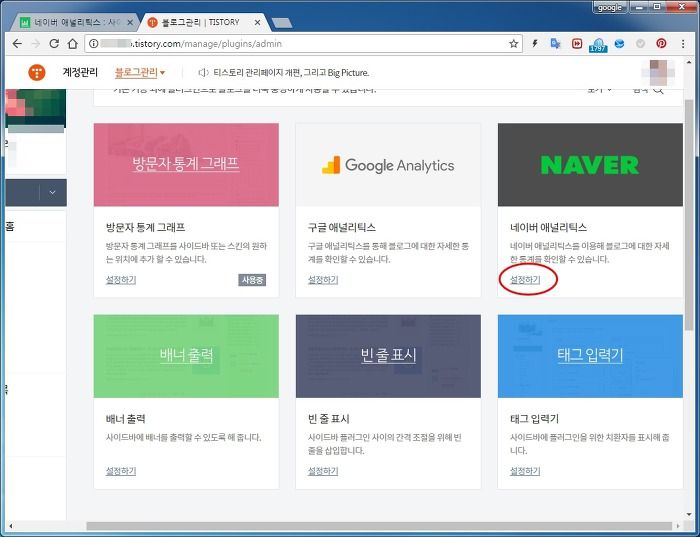Screen dimensions: 700x537
Task: Click the google label in title bar
Action: click(x=610, y=8)
